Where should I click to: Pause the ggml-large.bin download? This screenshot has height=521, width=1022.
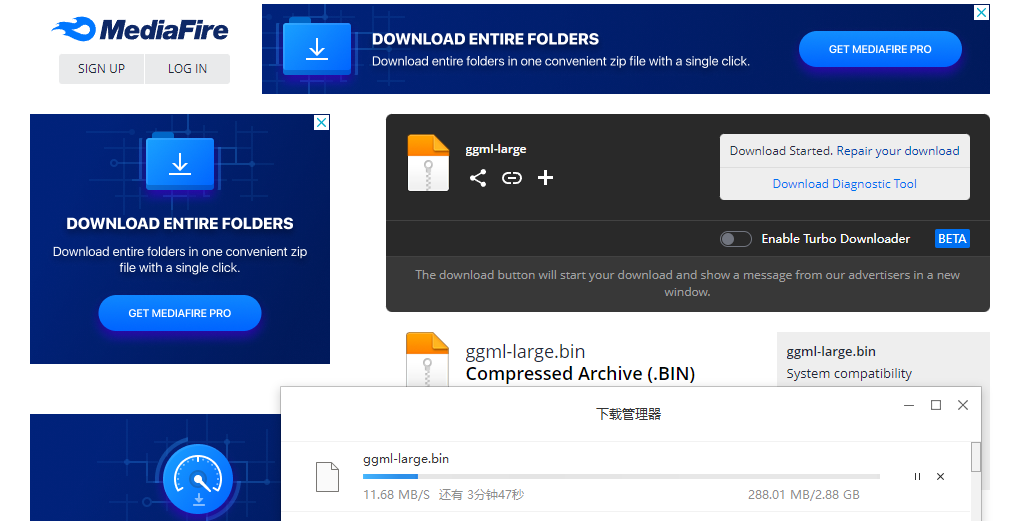[x=917, y=477]
